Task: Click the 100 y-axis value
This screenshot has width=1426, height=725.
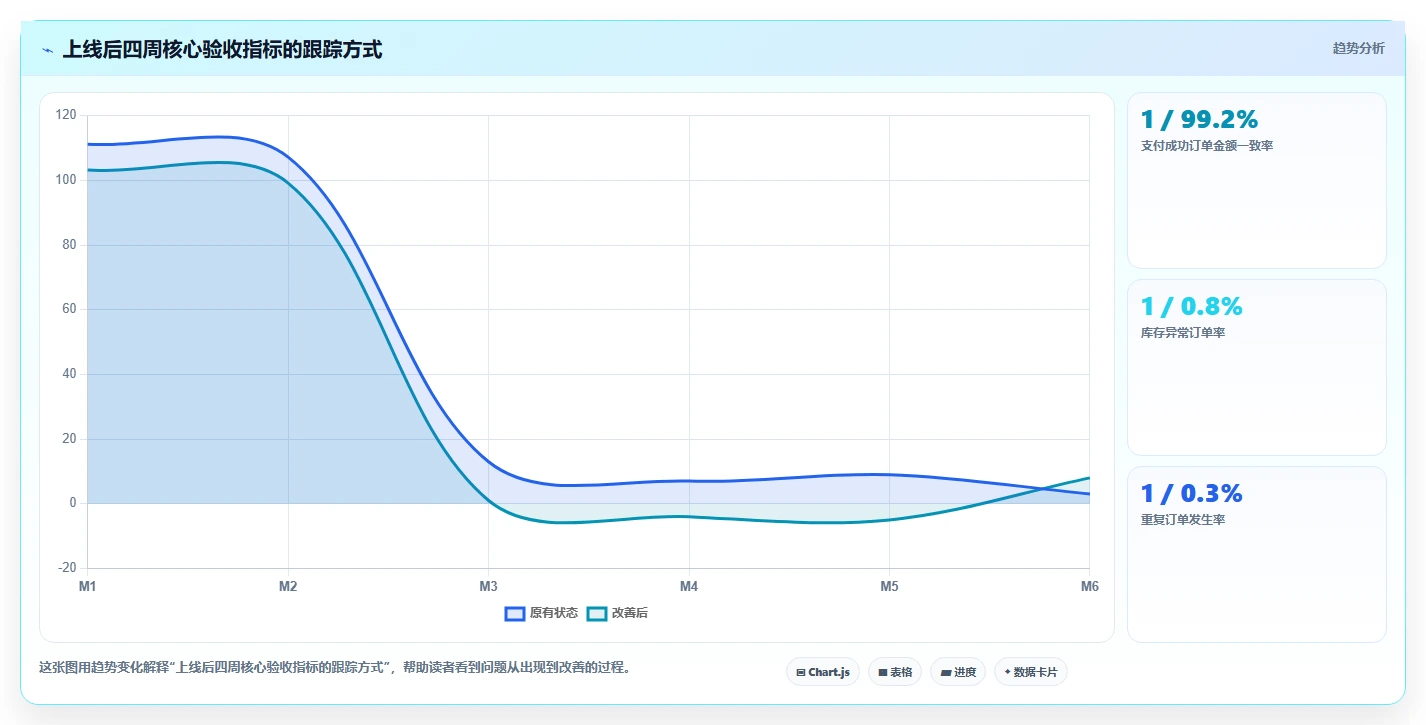Action: [x=66, y=180]
